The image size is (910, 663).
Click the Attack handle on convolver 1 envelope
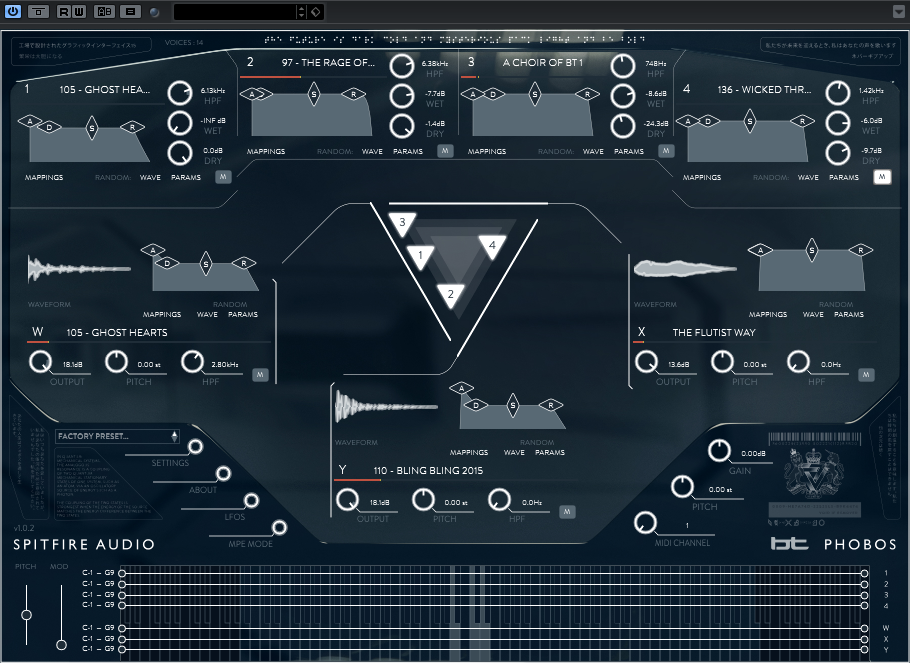[x=29, y=121]
